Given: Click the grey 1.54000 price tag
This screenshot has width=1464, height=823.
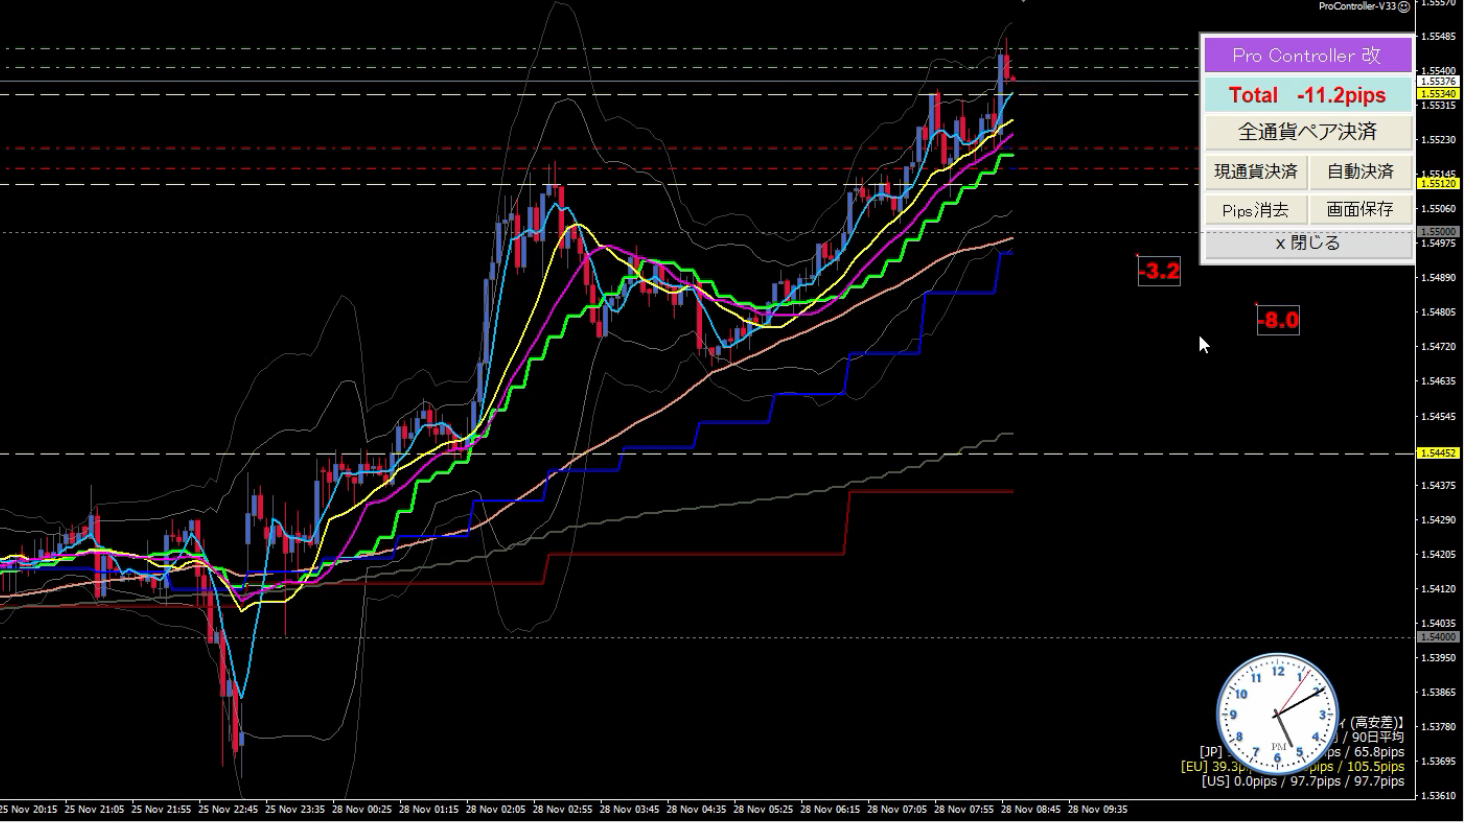Looking at the screenshot, I should coord(1439,637).
